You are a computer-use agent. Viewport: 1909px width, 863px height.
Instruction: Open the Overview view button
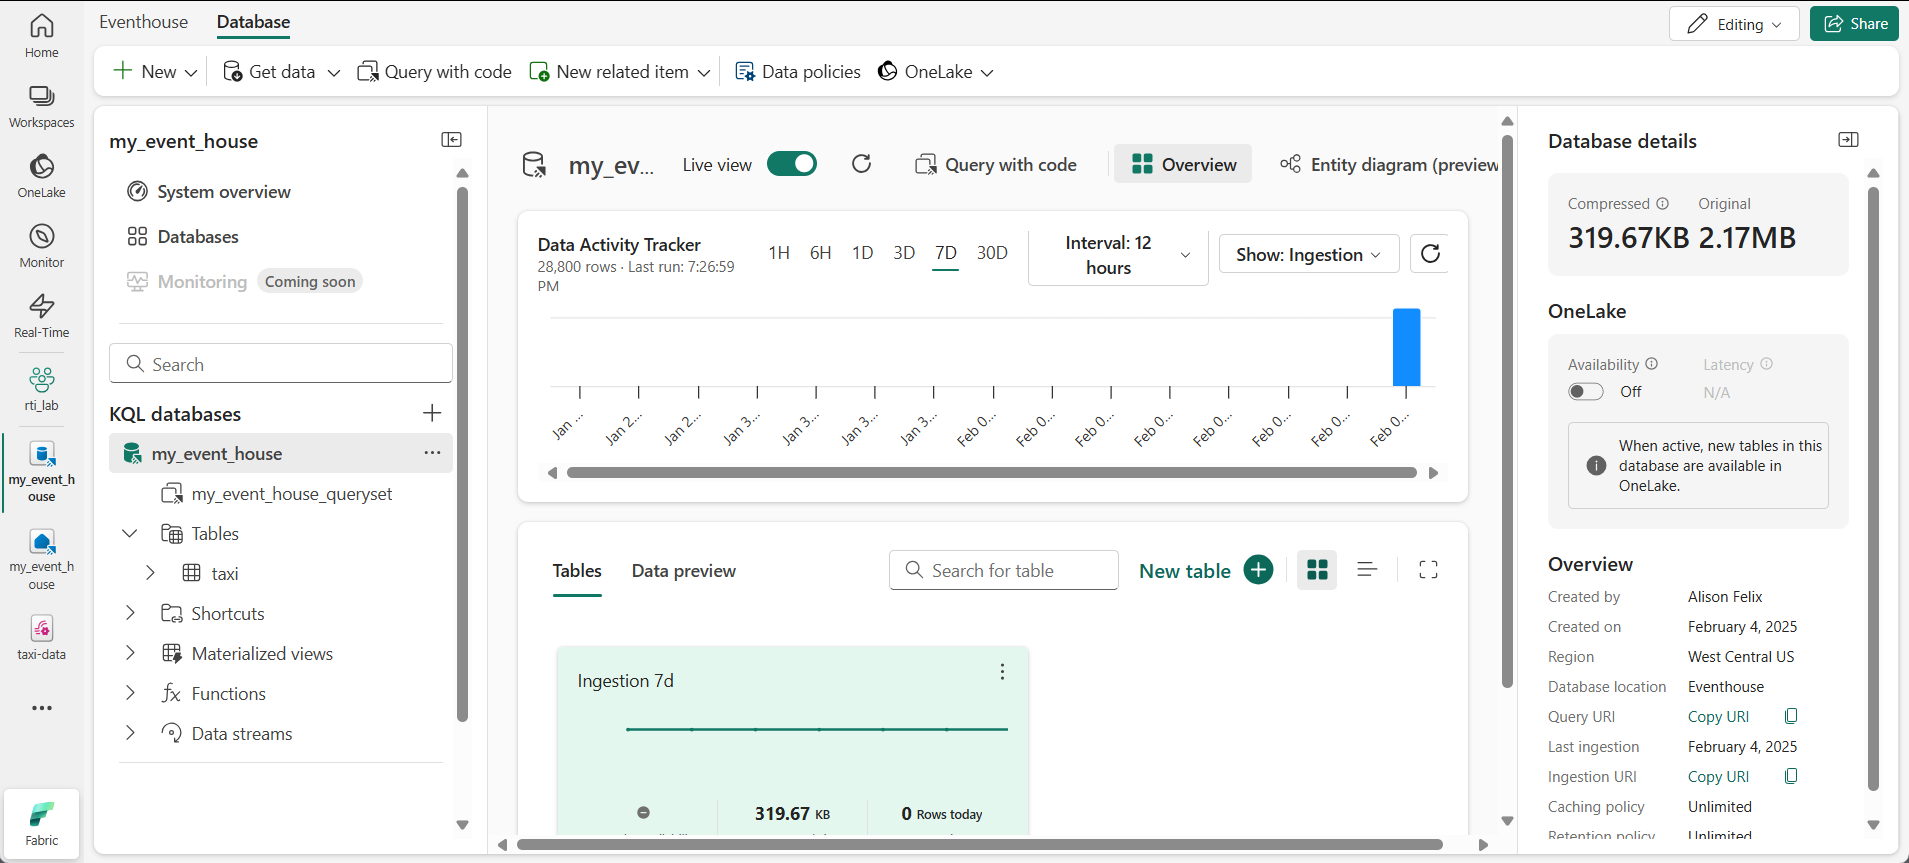[x=1183, y=165]
